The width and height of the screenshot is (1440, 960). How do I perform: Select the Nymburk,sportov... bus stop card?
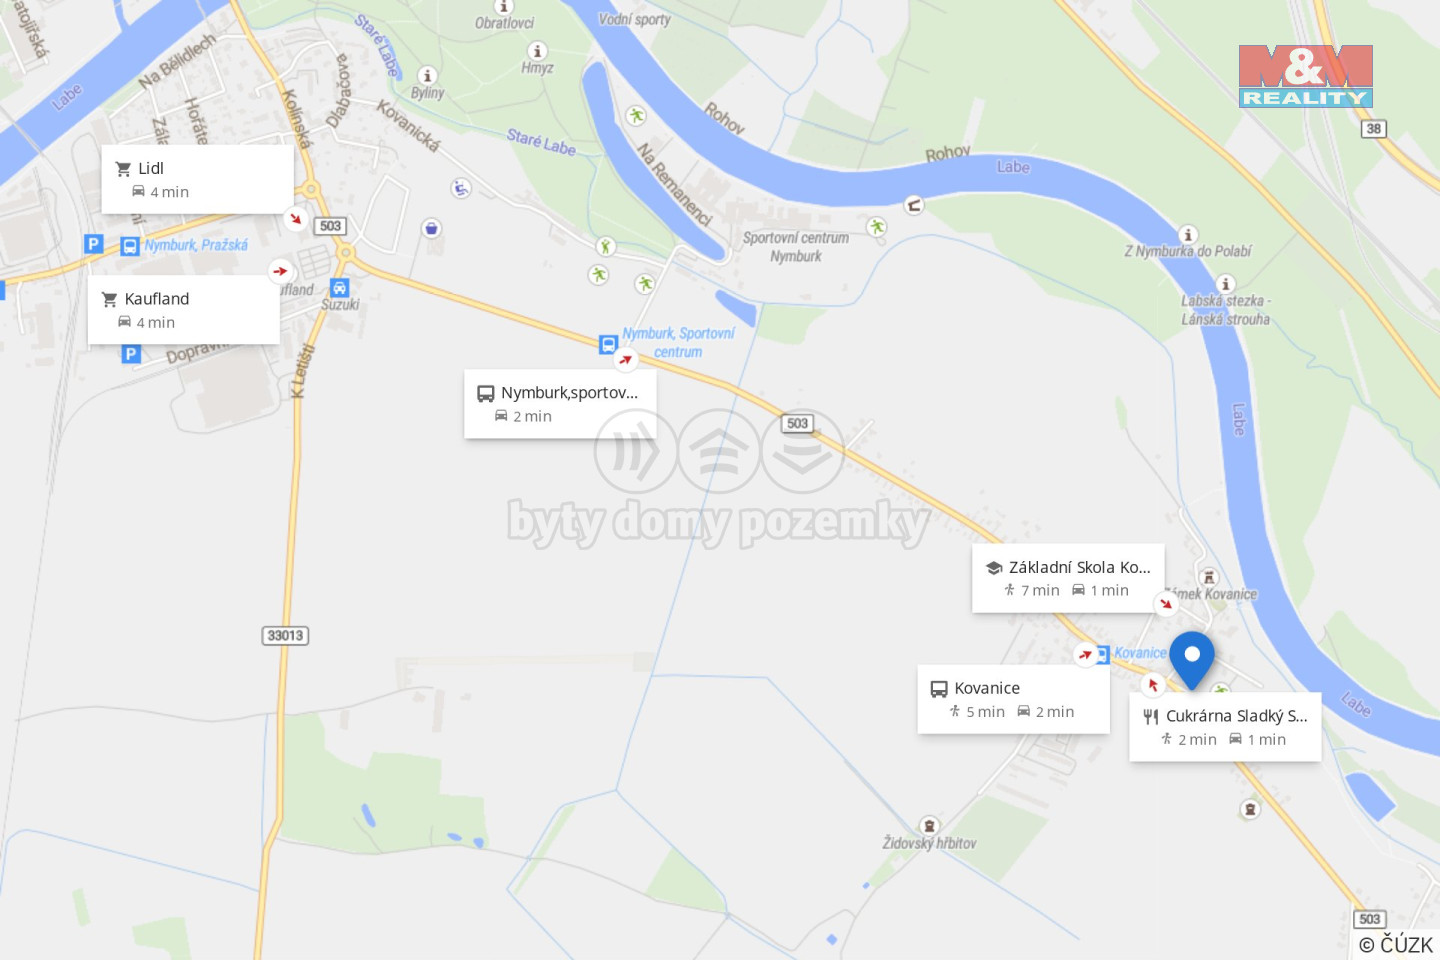pyautogui.click(x=560, y=404)
